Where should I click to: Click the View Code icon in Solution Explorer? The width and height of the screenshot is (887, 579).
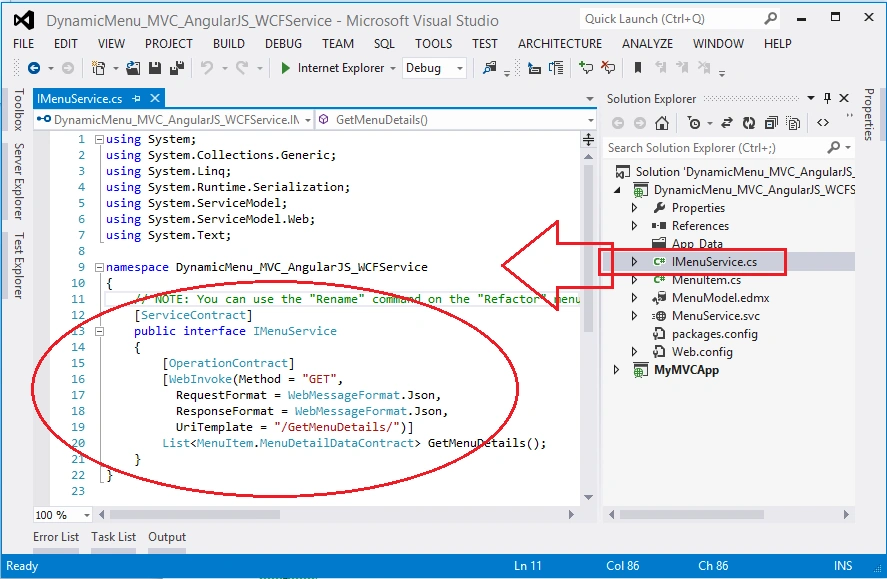[x=823, y=123]
